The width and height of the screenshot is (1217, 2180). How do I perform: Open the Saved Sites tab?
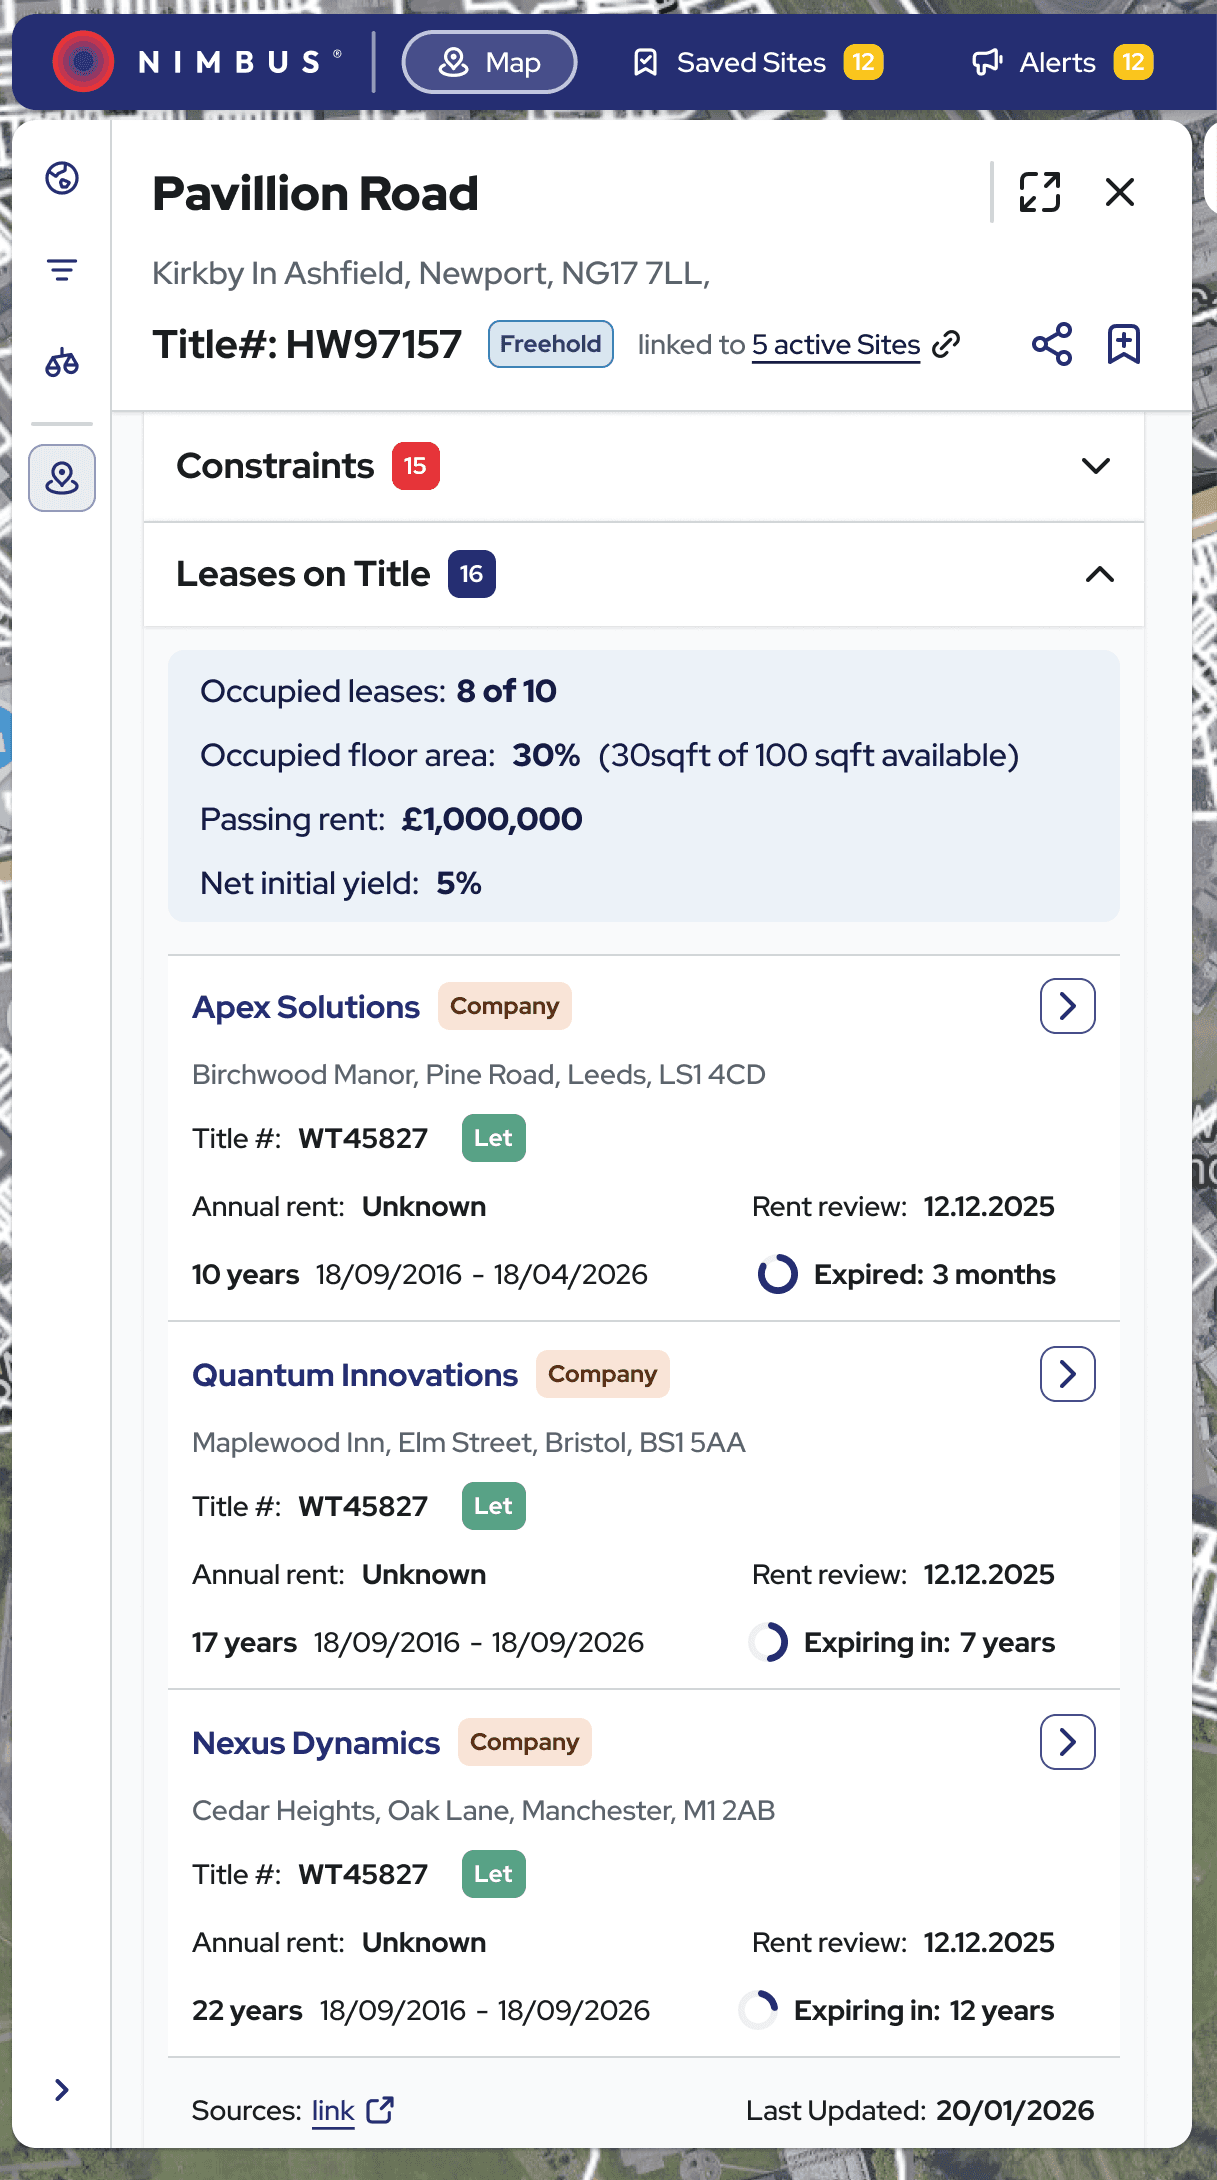757,62
